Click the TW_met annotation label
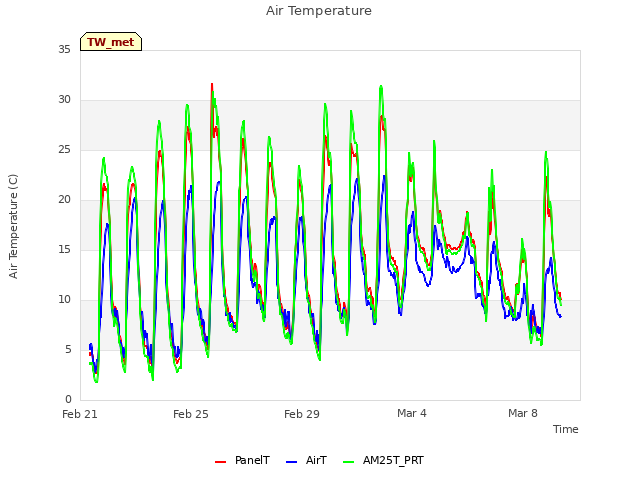Screen dimensions: 640x480 point(111,42)
